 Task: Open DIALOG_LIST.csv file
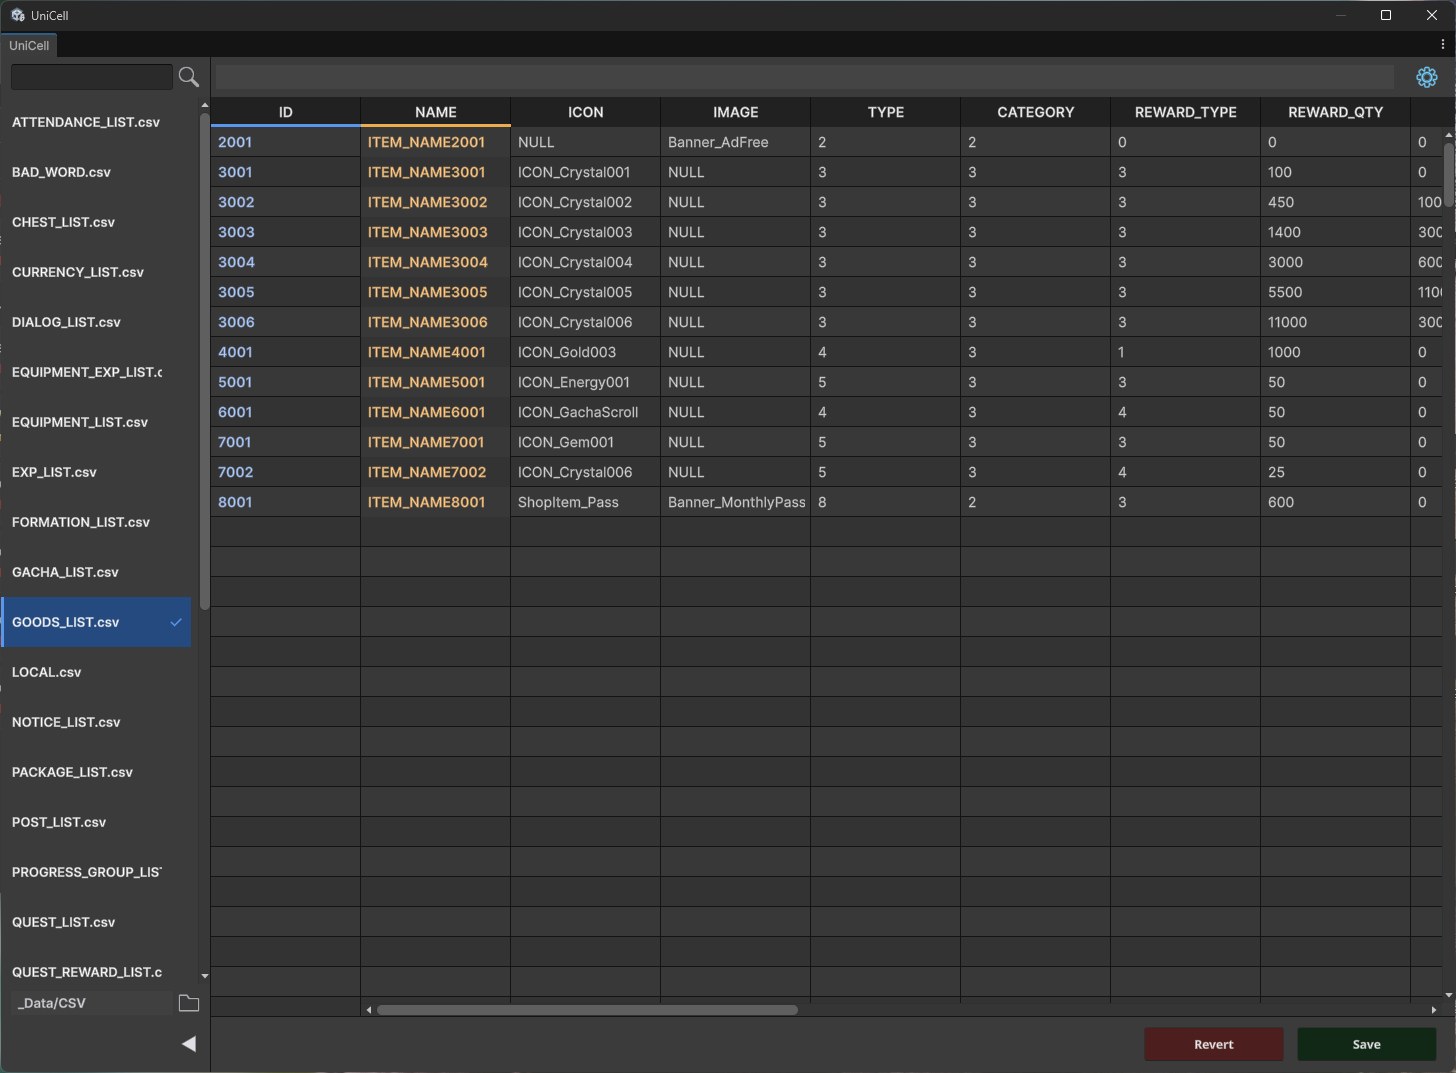[96, 322]
